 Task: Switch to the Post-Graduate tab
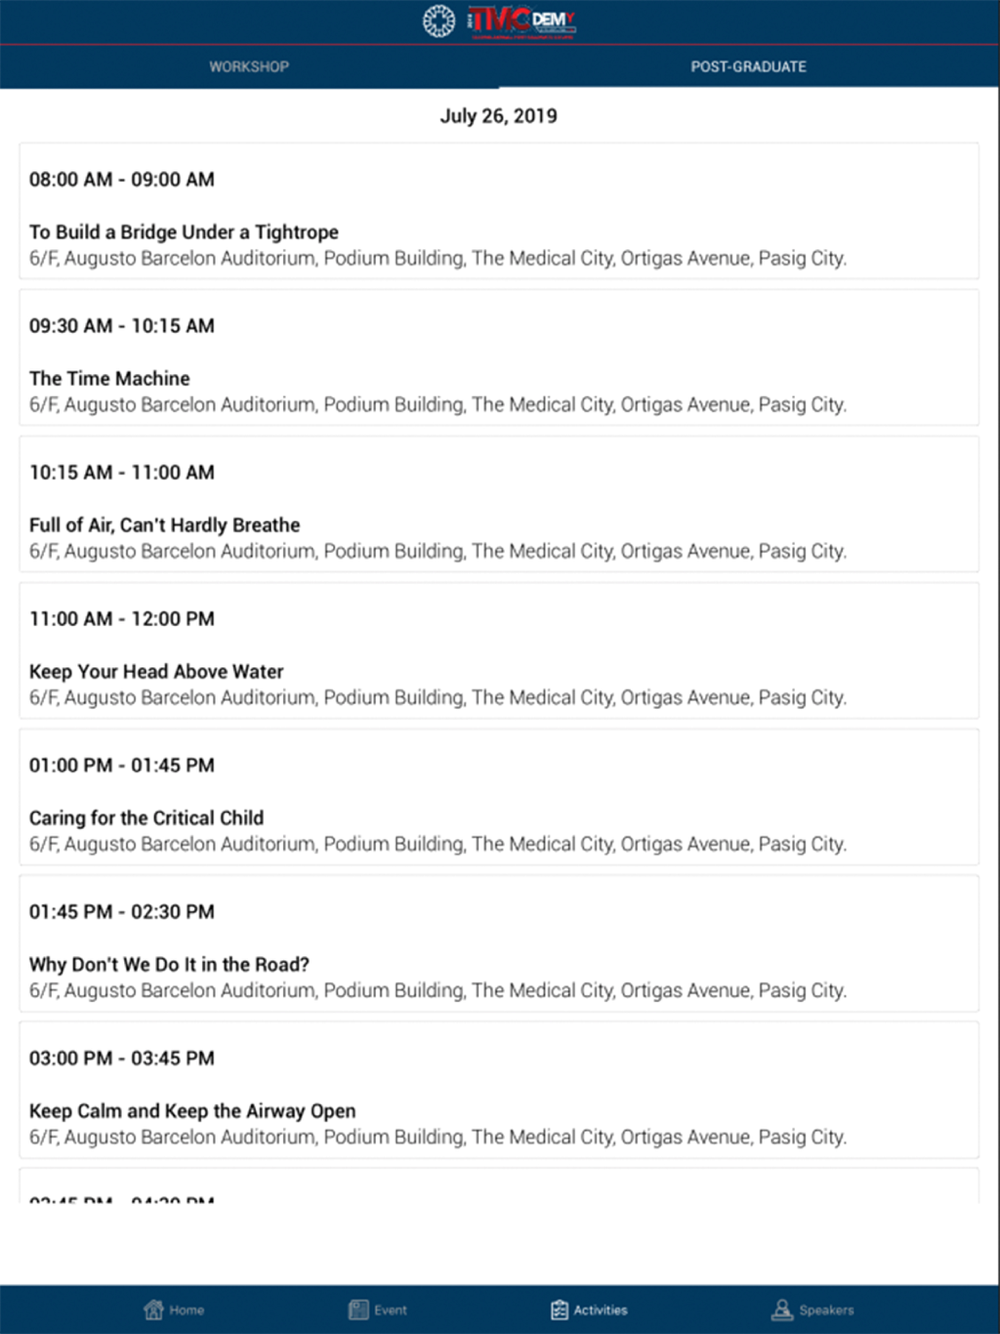coord(749,67)
